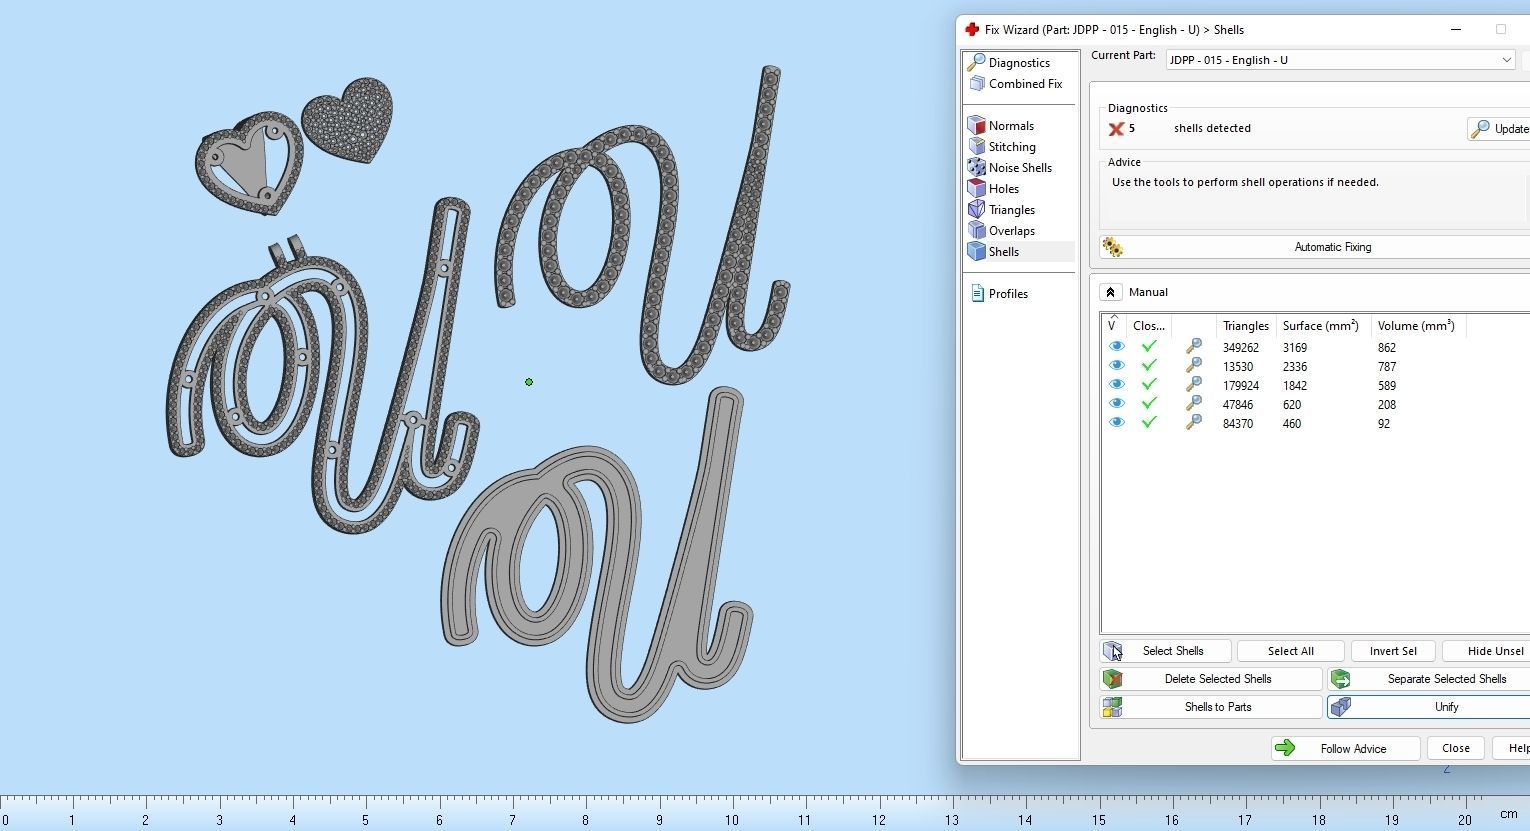Click the closed checkmark of the 589 volume shell
Viewport: 1530px width, 831px height.
(x=1149, y=385)
